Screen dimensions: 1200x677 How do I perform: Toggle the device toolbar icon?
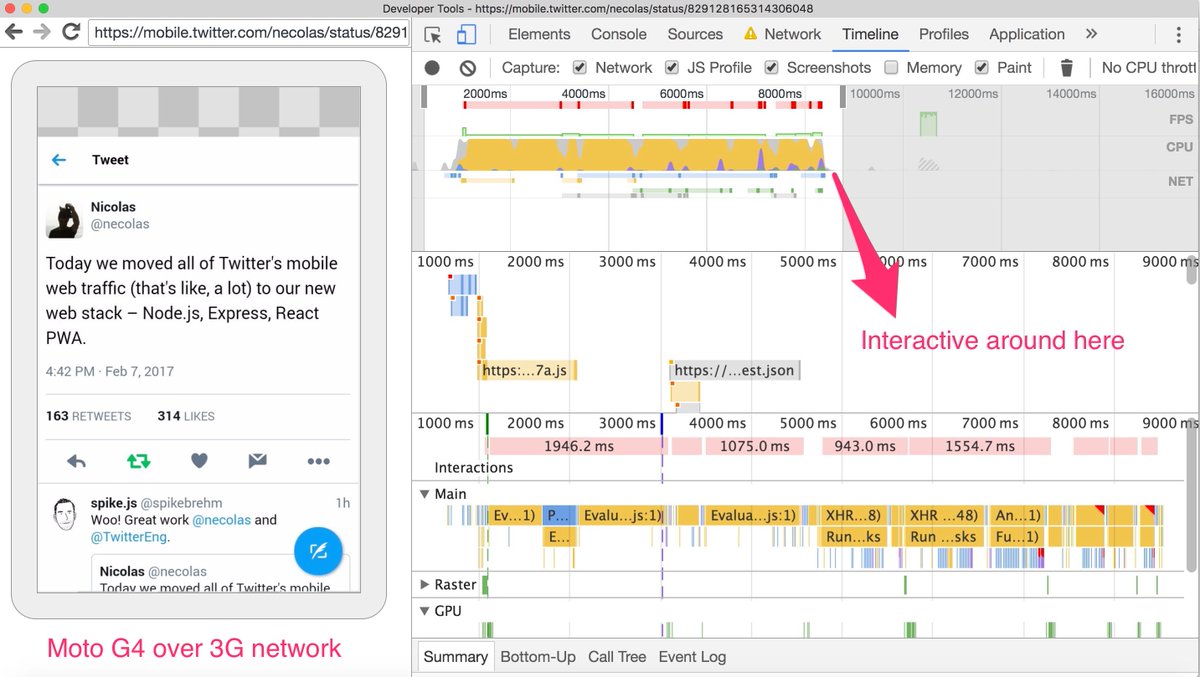[x=466, y=34]
